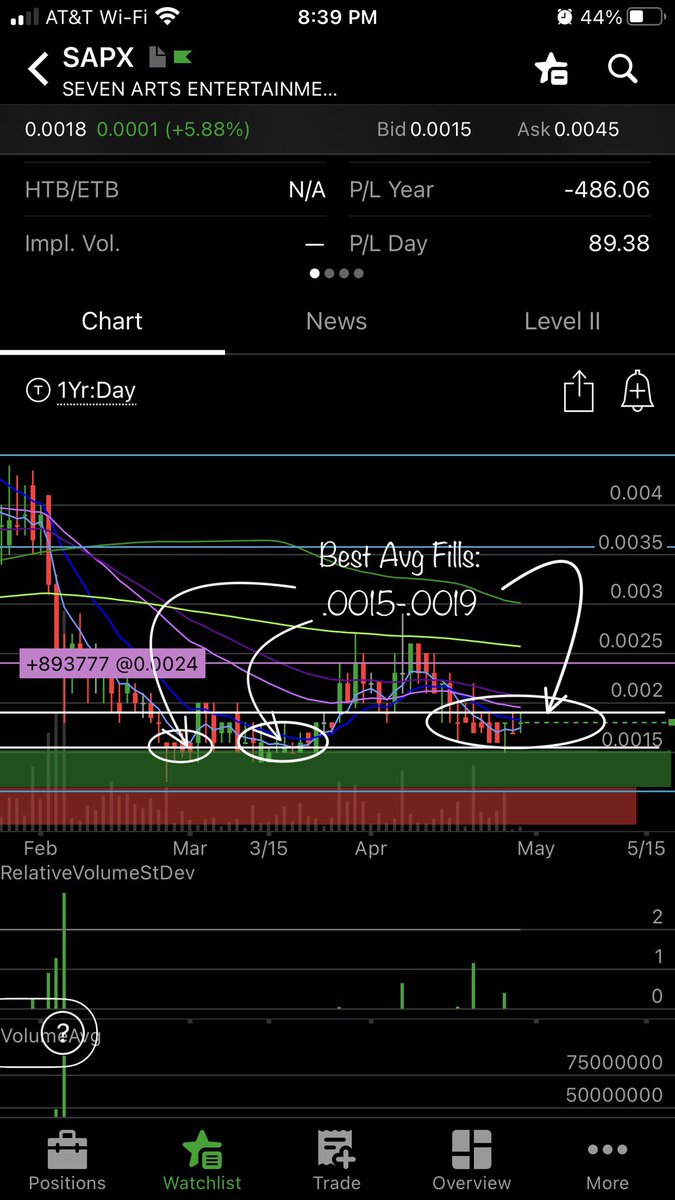Tap the Bid 0.0015 quote
Viewport: 675px width, 1200px height.
424,129
